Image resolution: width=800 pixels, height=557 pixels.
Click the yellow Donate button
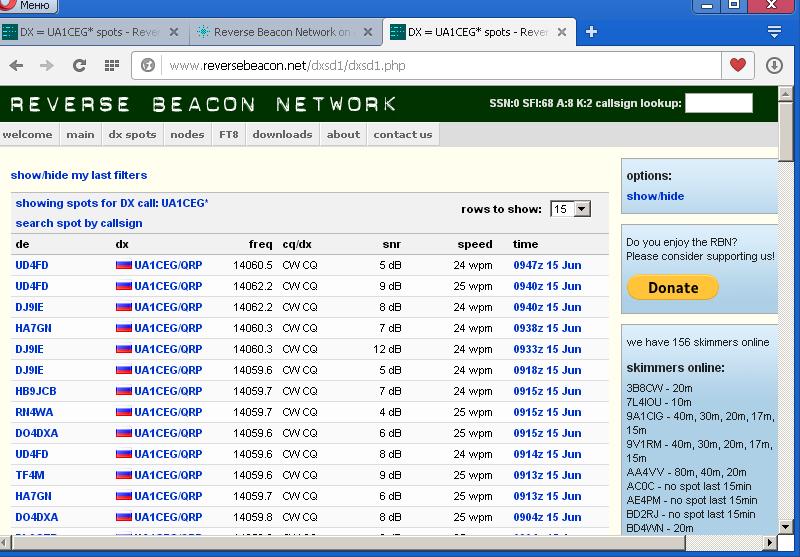pyautogui.click(x=672, y=287)
